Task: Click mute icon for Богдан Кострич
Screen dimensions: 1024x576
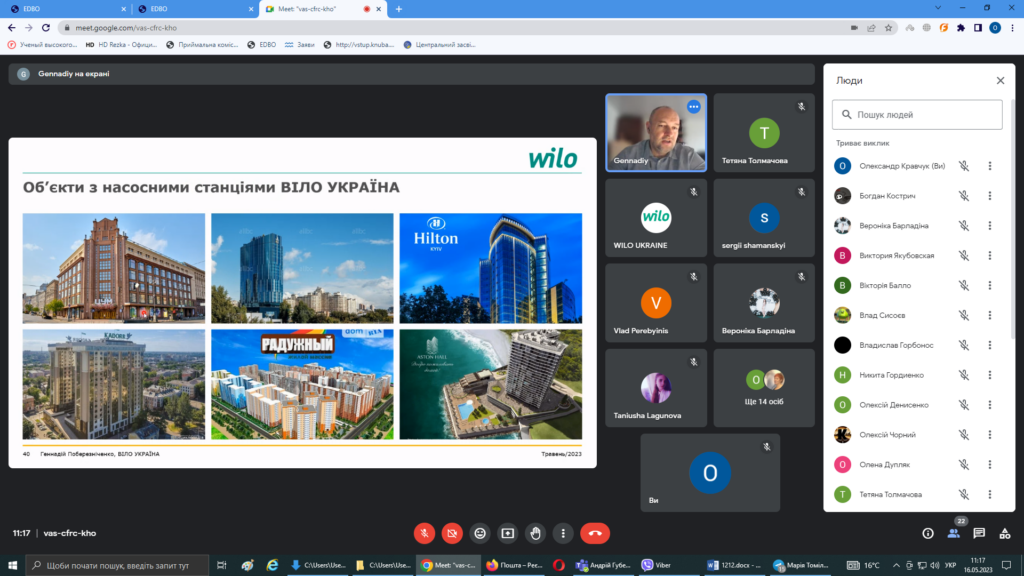Action: [x=964, y=196]
